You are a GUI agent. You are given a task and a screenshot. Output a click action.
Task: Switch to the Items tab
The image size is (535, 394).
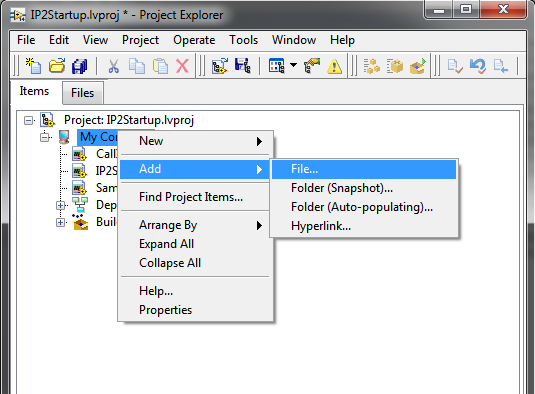[34, 91]
